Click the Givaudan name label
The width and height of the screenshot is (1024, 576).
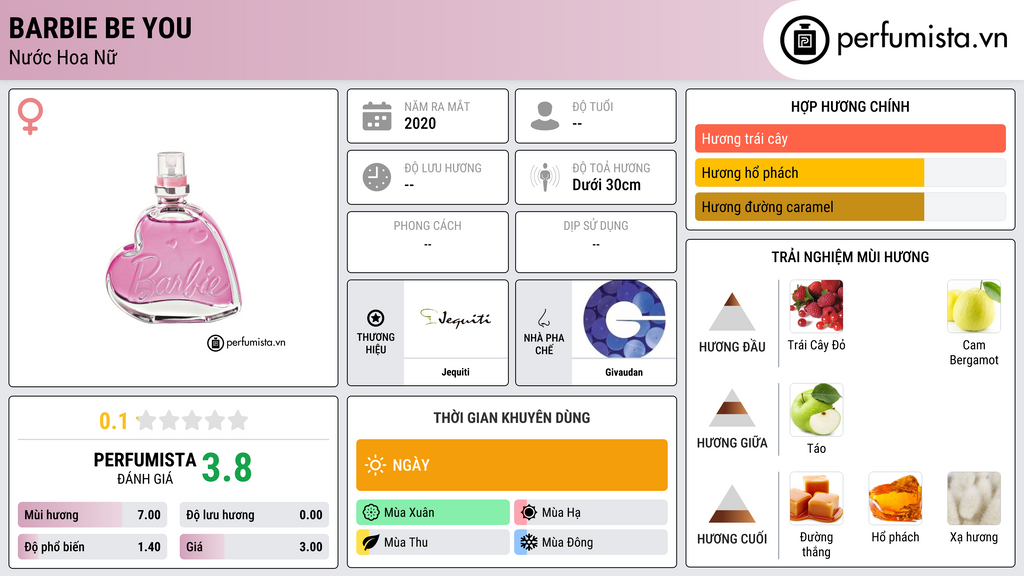624,372
